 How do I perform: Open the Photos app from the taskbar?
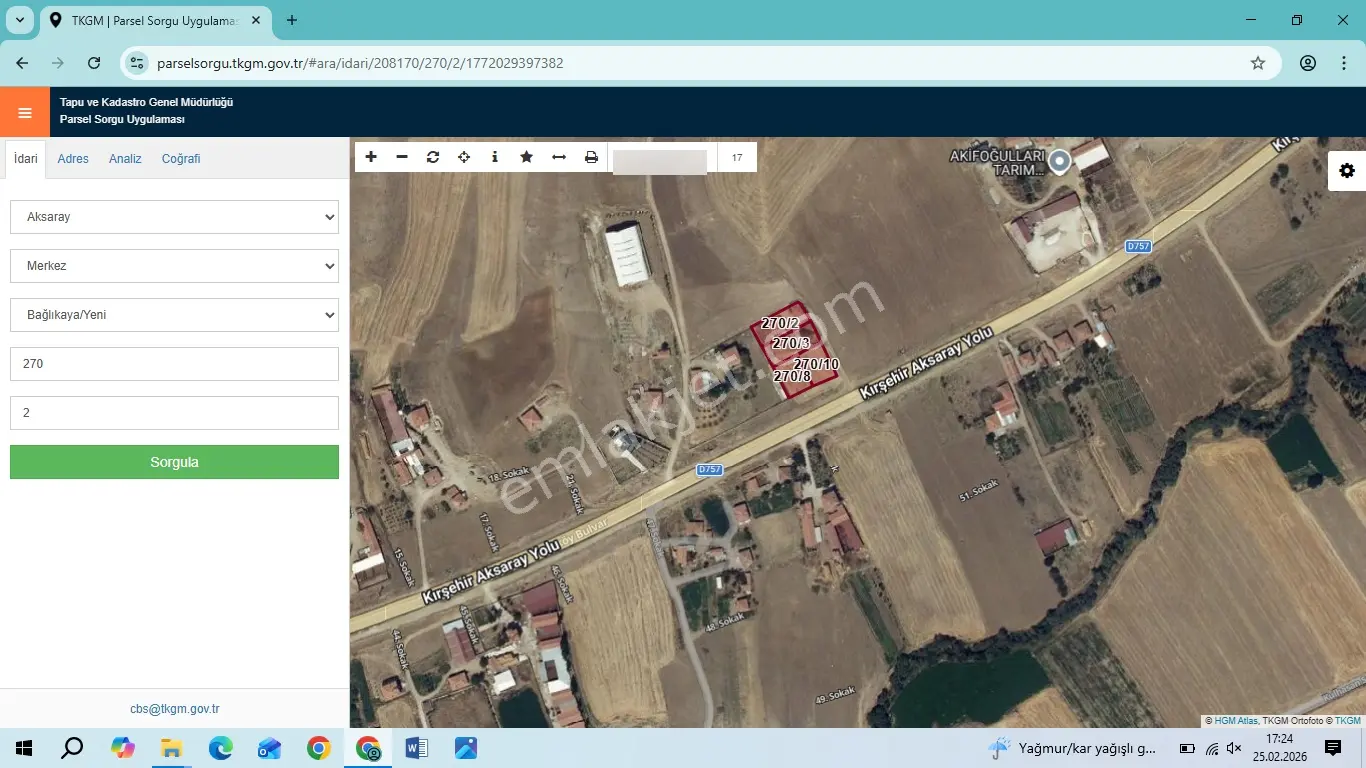[466, 748]
